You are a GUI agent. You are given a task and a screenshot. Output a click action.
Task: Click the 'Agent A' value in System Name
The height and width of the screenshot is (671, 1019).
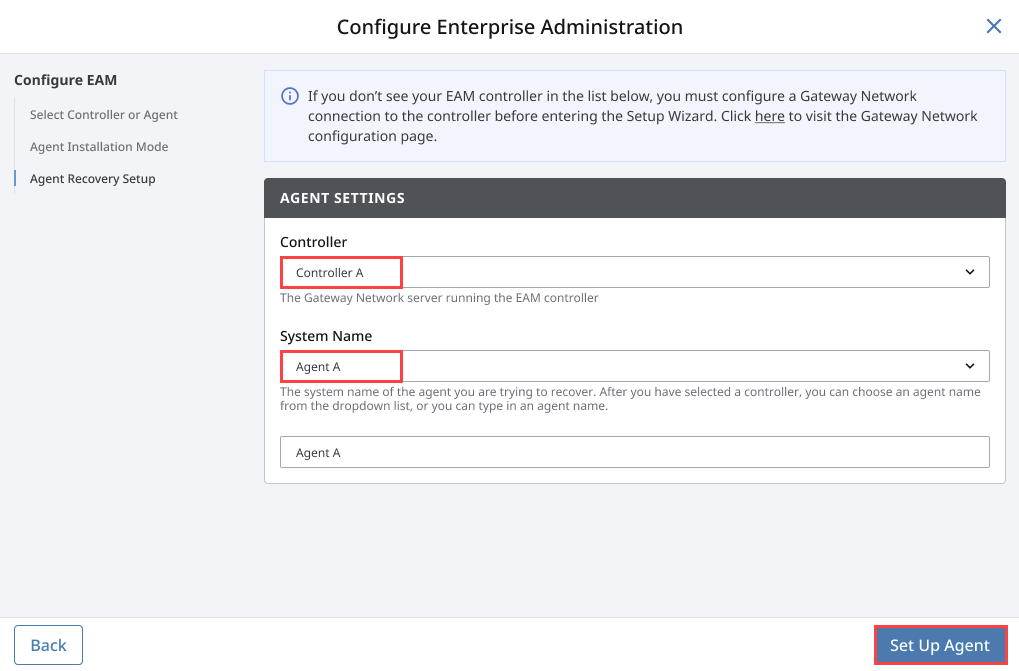click(x=319, y=367)
